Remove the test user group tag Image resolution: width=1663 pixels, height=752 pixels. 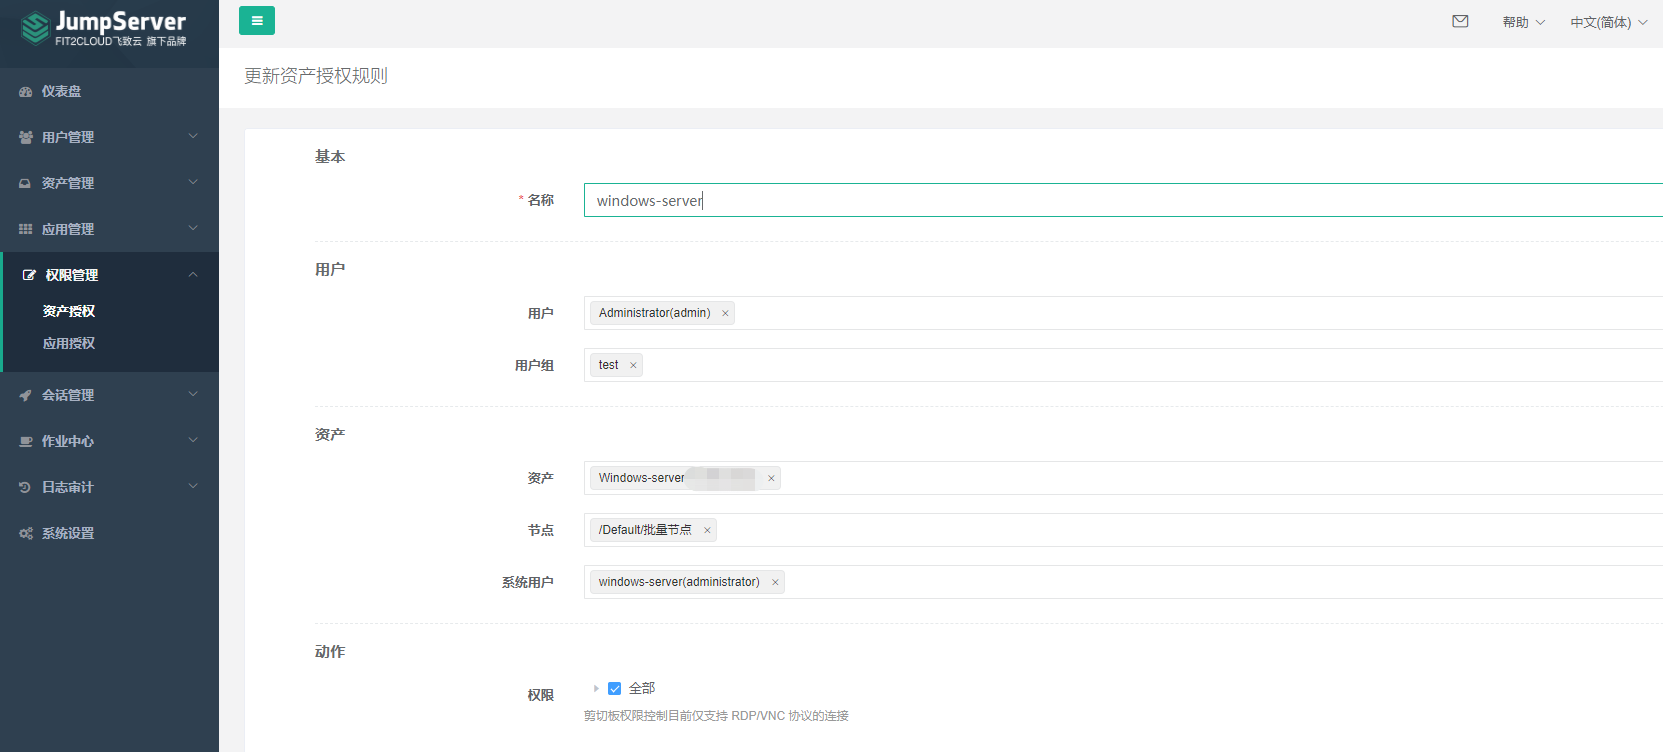coord(633,365)
